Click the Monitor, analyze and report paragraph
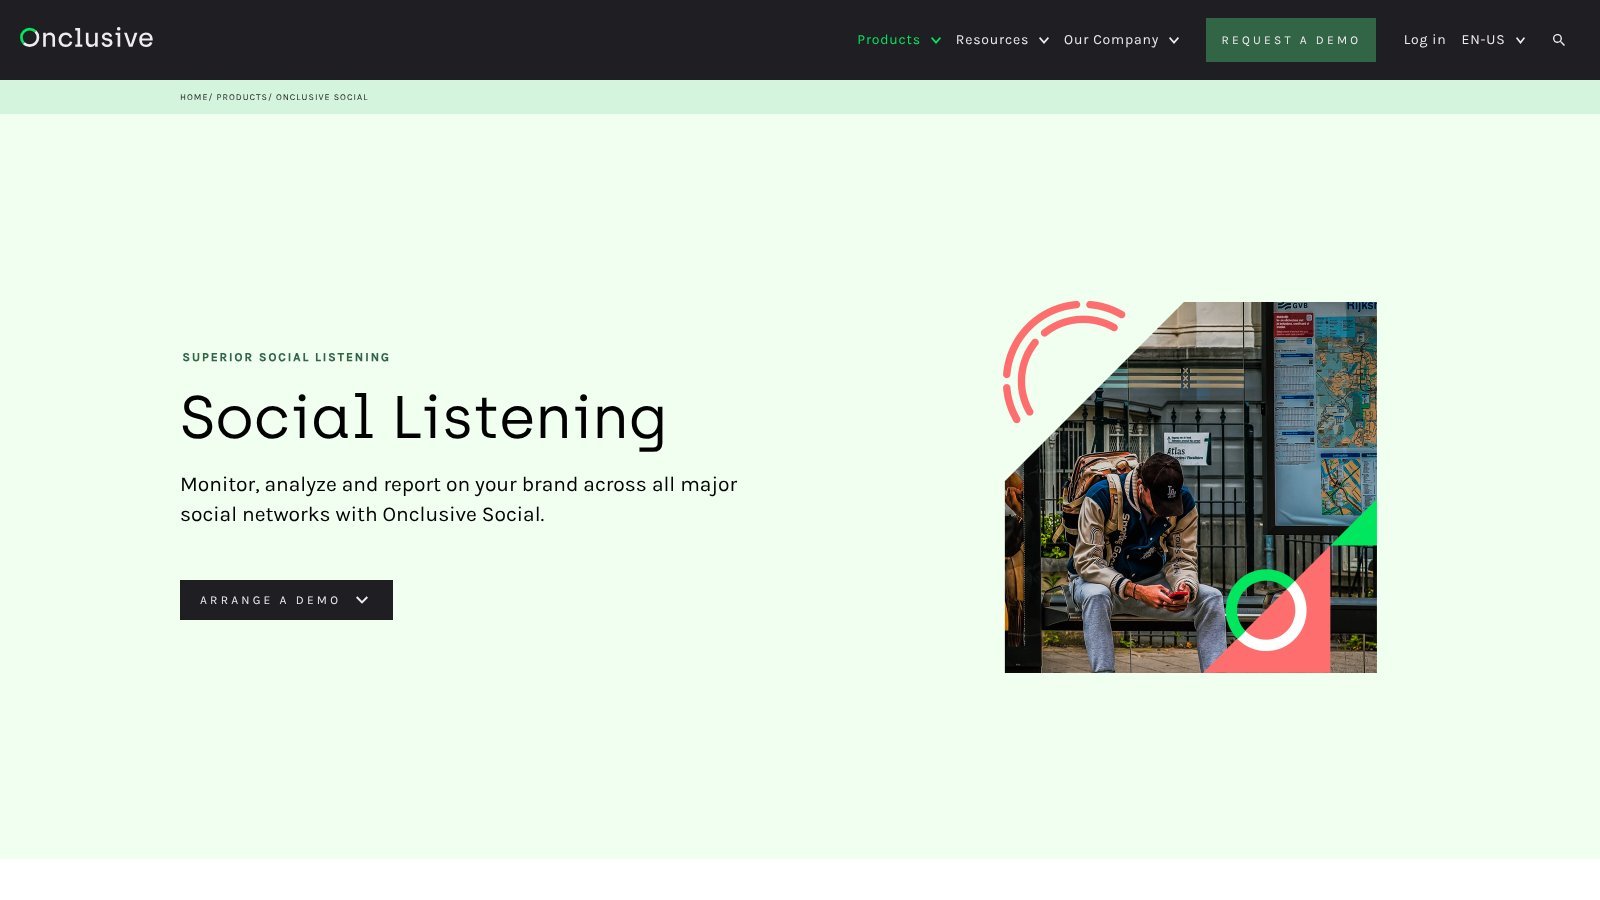This screenshot has height=900, width=1600. [459, 499]
